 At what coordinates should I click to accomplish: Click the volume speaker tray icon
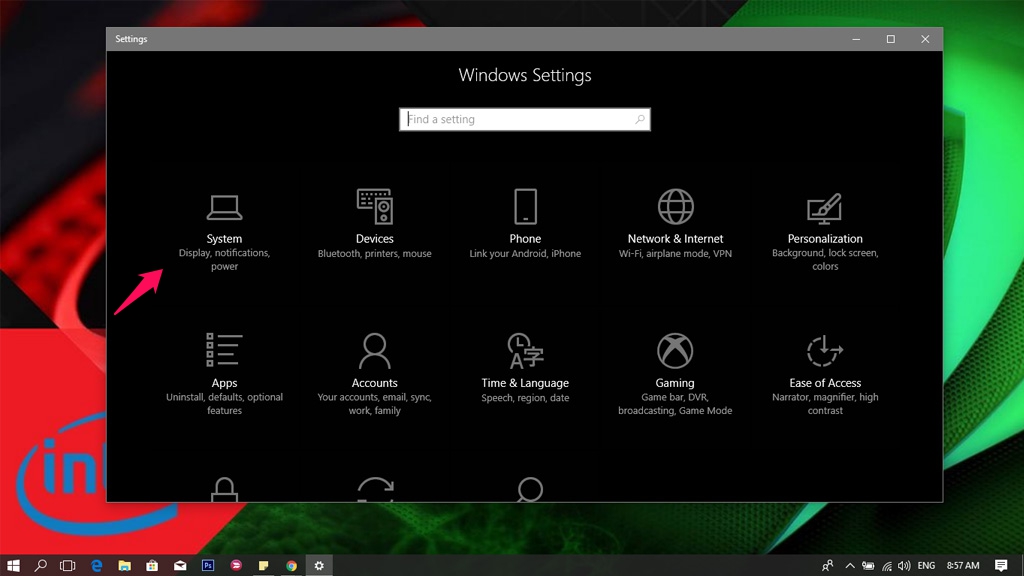pos(904,566)
